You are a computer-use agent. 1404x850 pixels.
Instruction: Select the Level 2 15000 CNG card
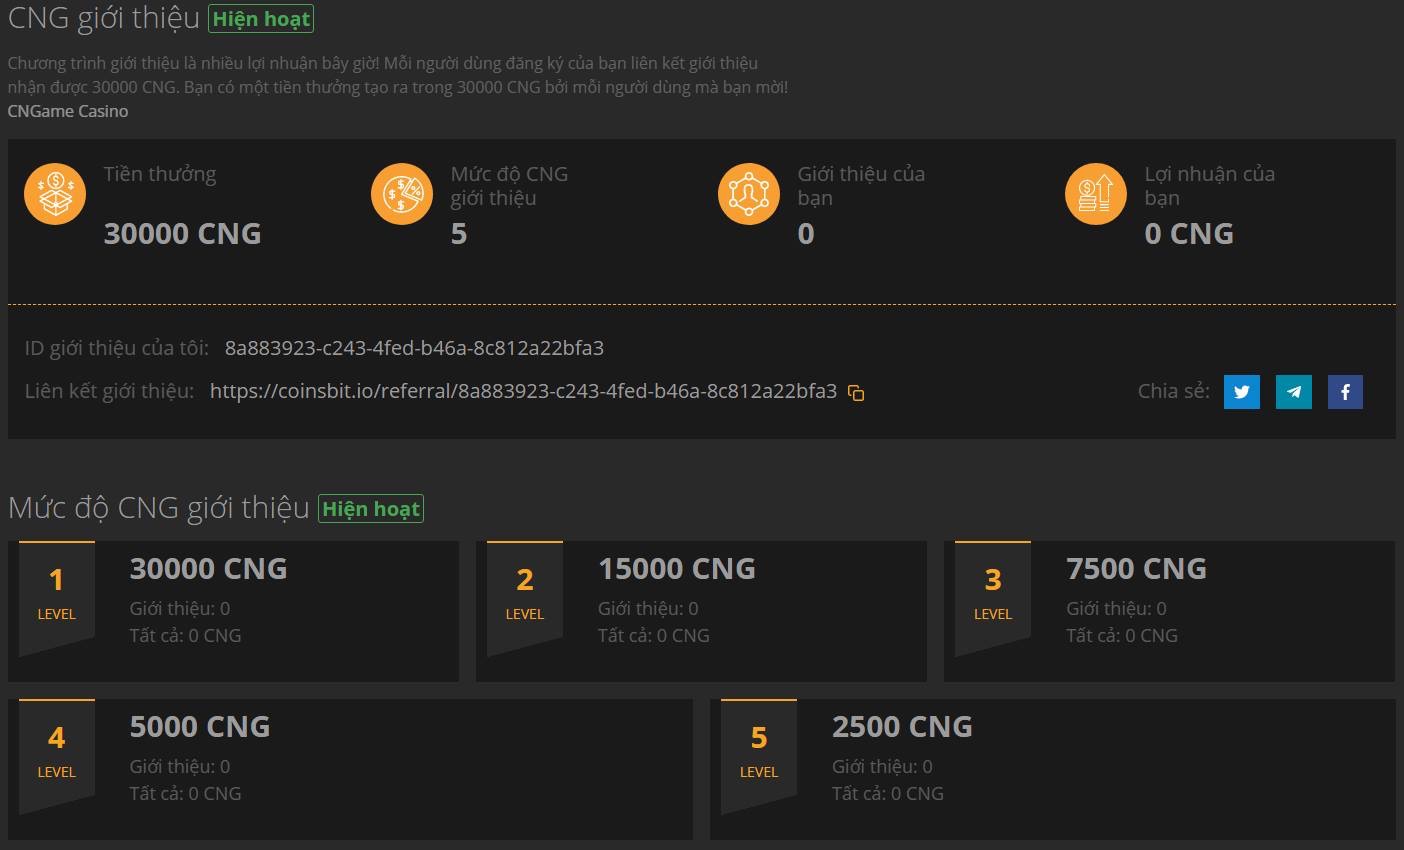click(x=701, y=611)
